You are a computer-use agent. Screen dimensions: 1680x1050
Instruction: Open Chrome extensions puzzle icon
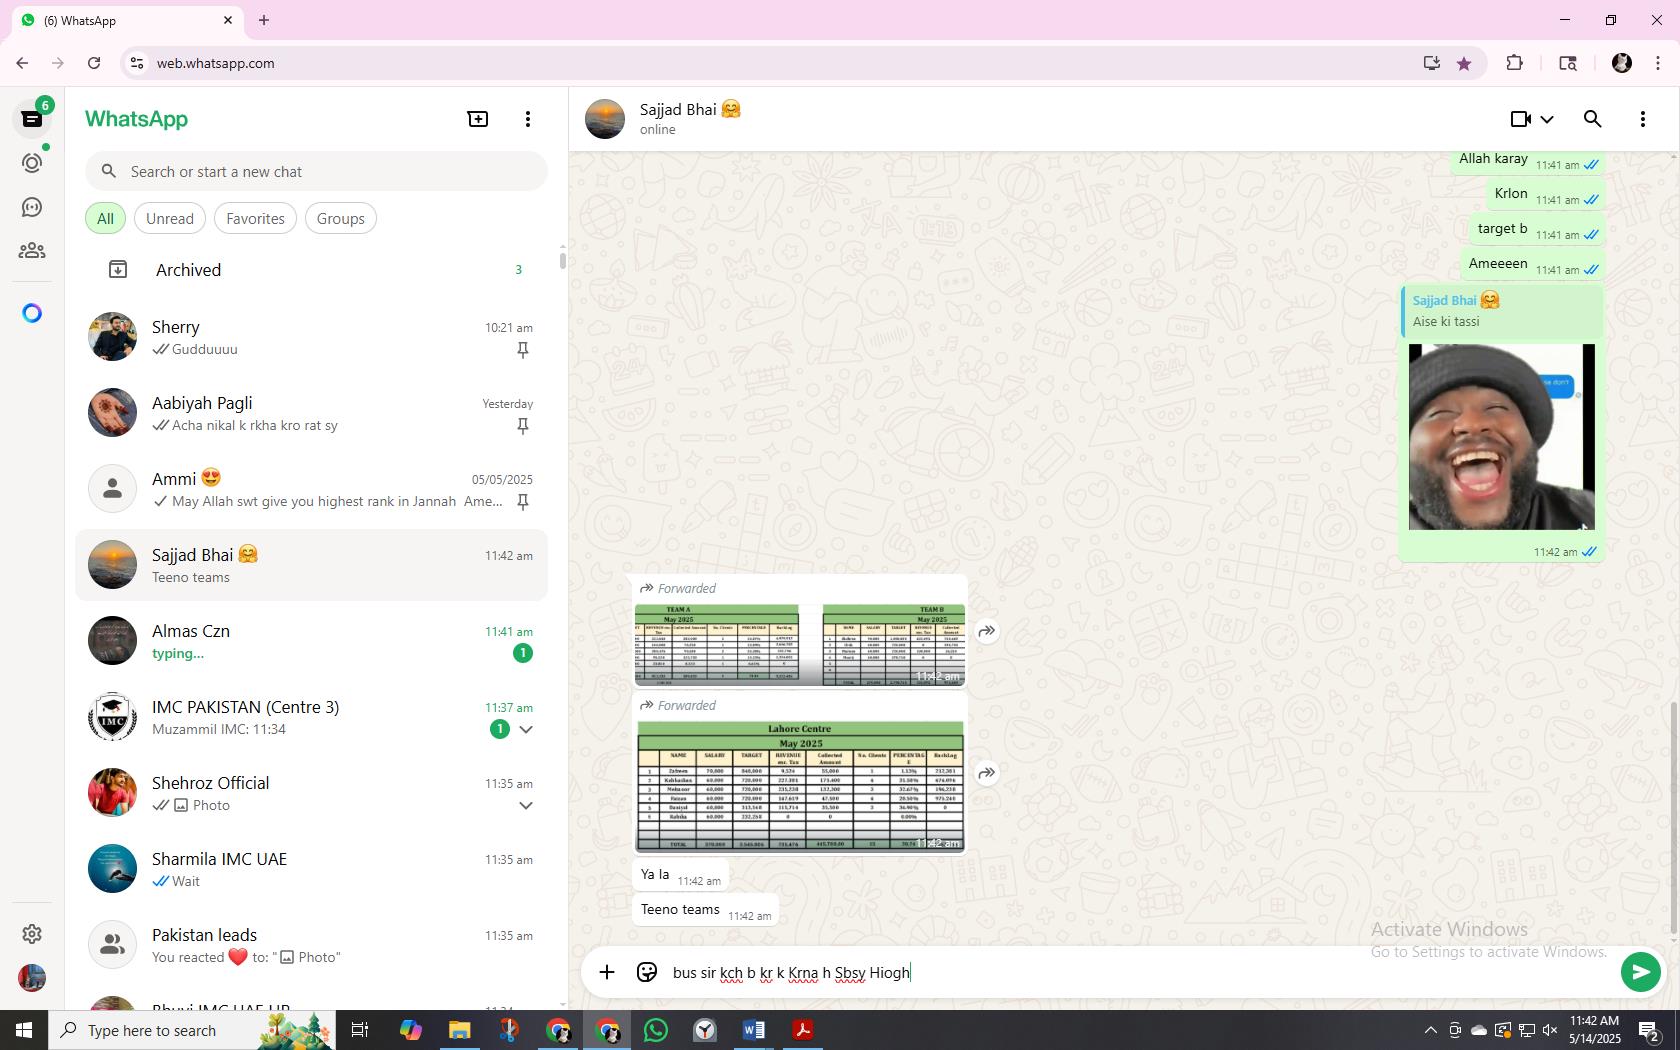point(1515,63)
